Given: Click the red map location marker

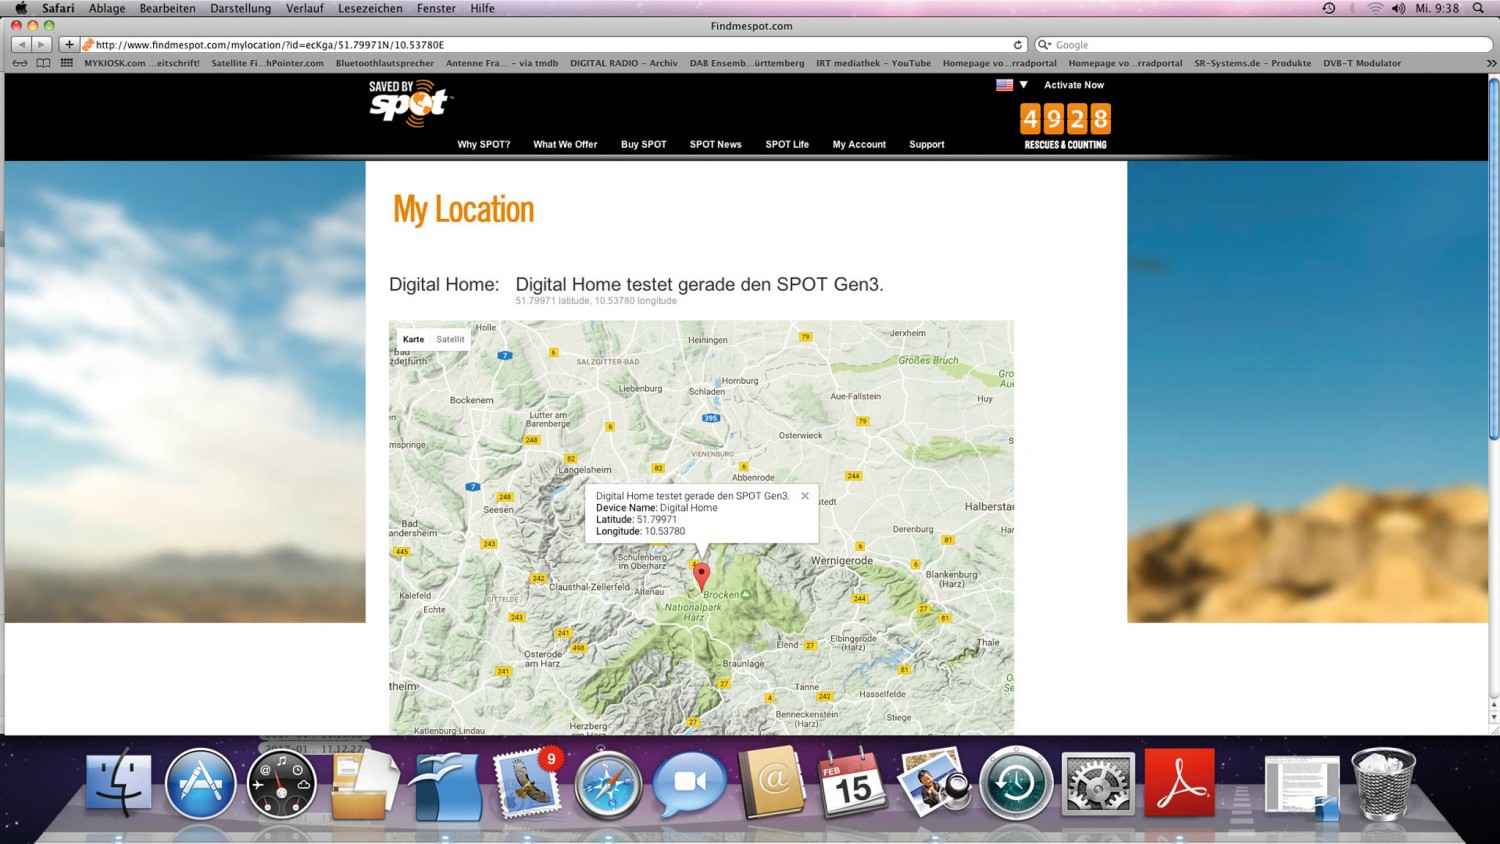Looking at the screenshot, I should pos(702,576).
